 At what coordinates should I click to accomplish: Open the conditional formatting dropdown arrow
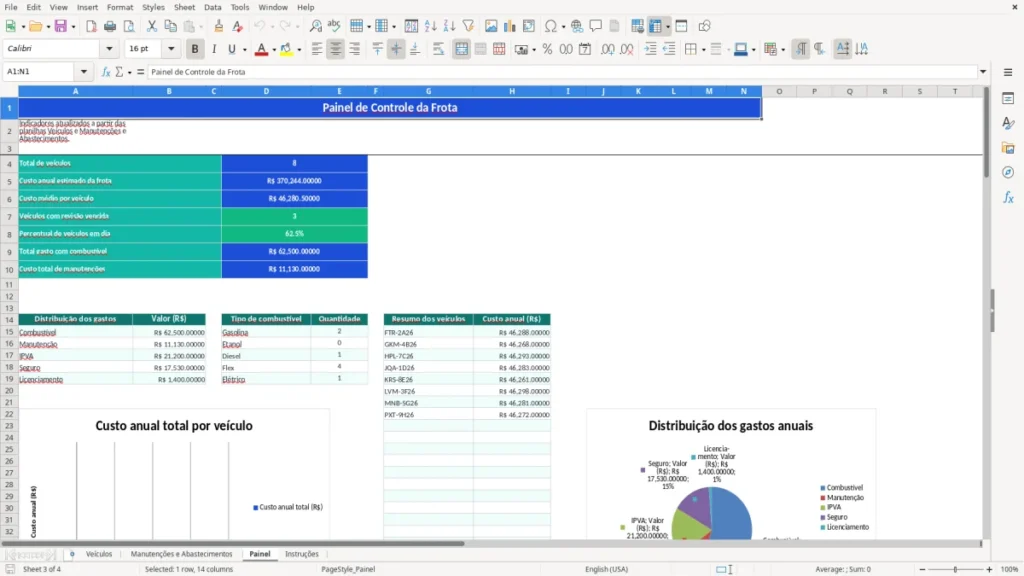tap(783, 50)
